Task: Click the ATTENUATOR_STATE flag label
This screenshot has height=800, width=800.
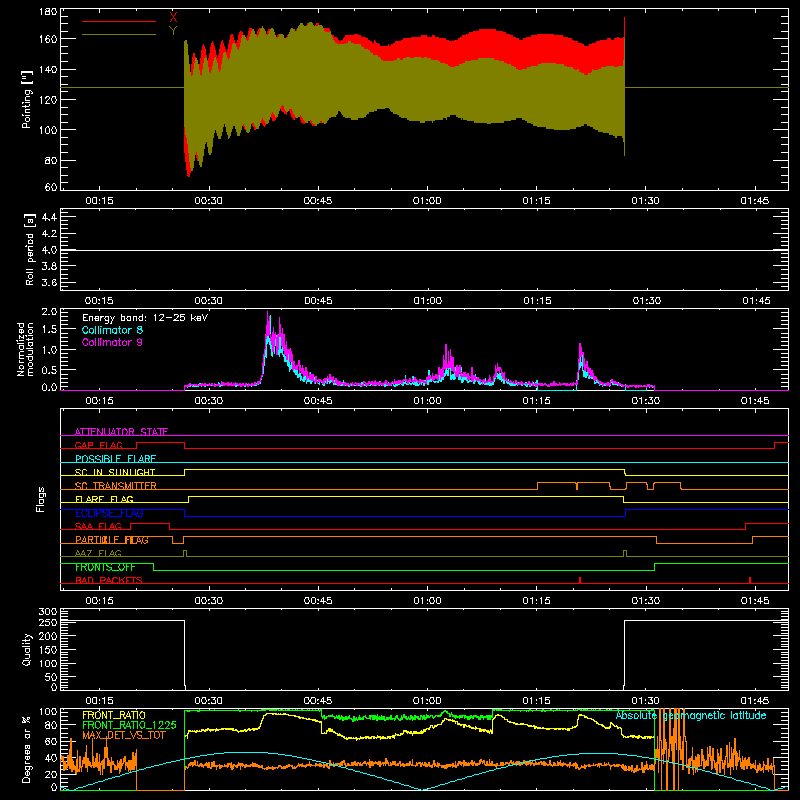Action: (121, 432)
